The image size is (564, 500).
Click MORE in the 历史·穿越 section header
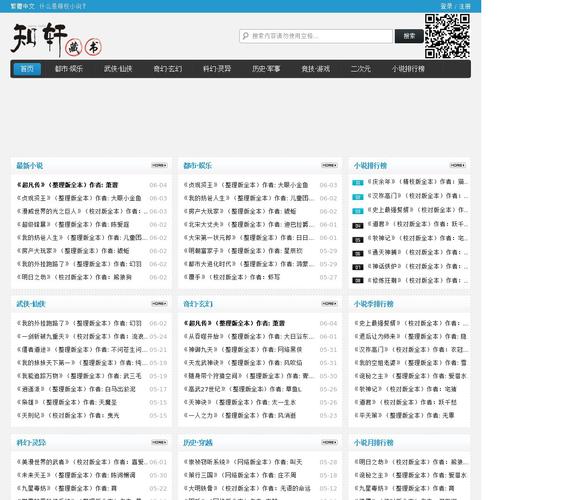(x=329, y=442)
